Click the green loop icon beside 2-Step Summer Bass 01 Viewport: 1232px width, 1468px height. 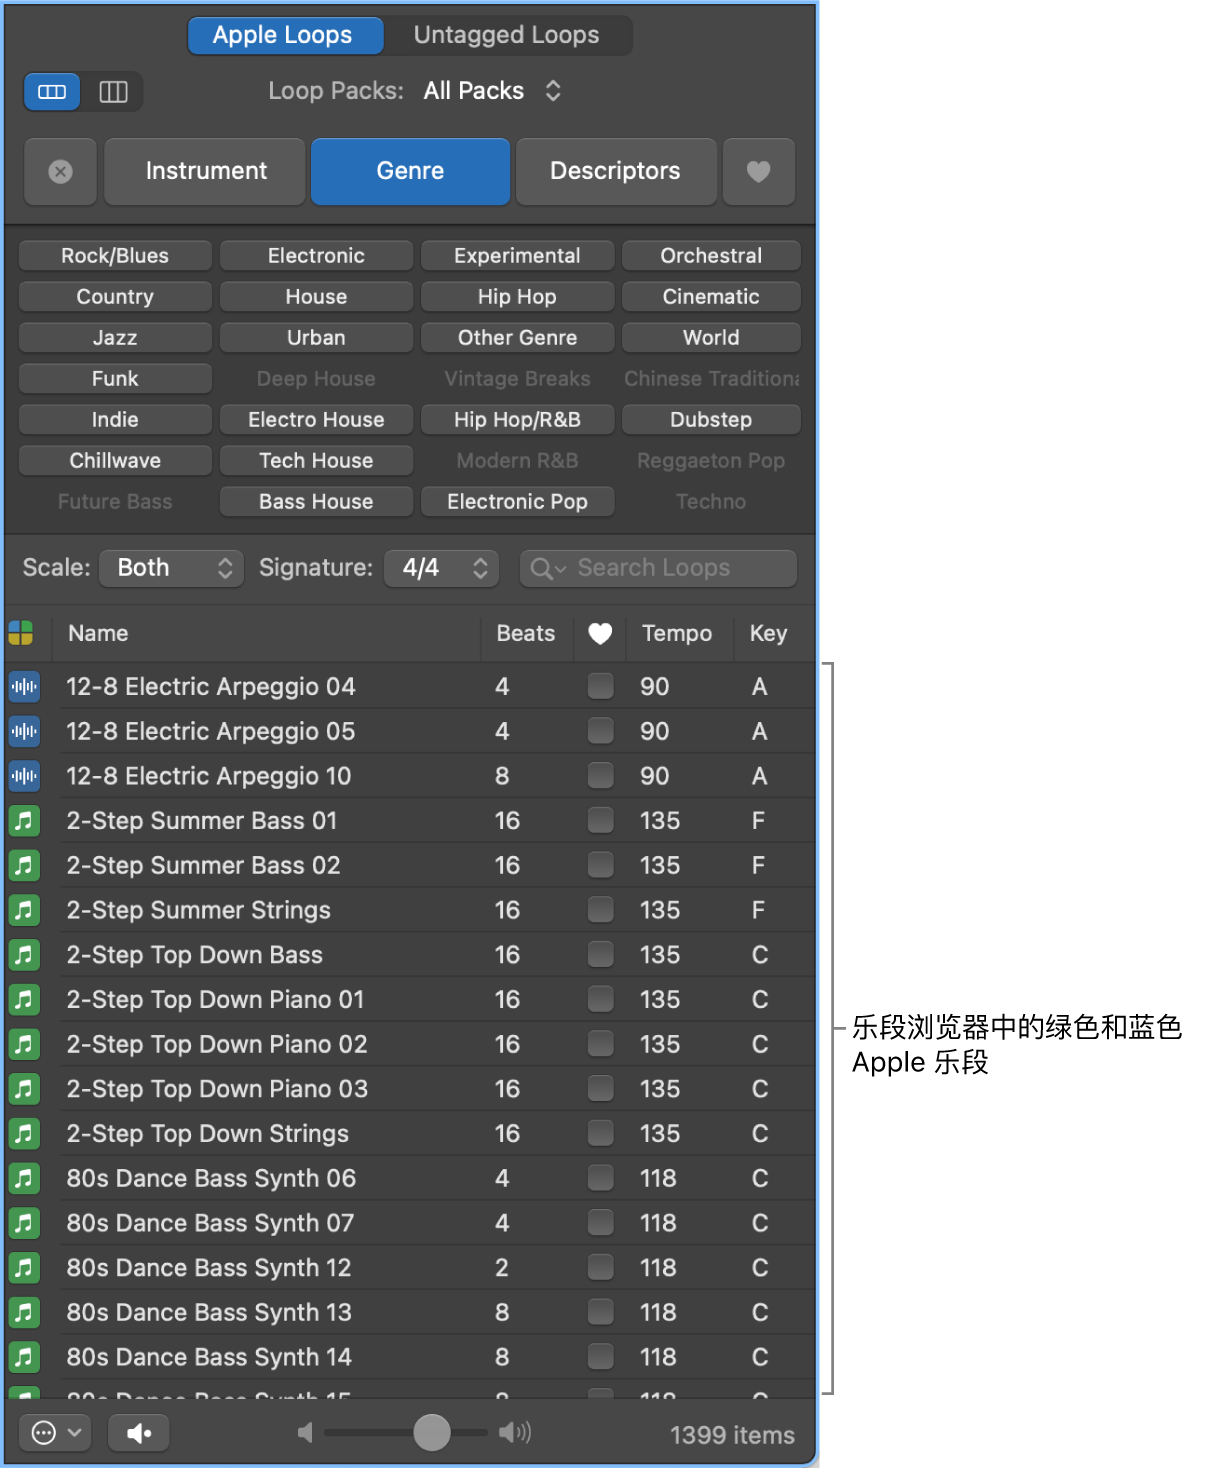point(24,820)
